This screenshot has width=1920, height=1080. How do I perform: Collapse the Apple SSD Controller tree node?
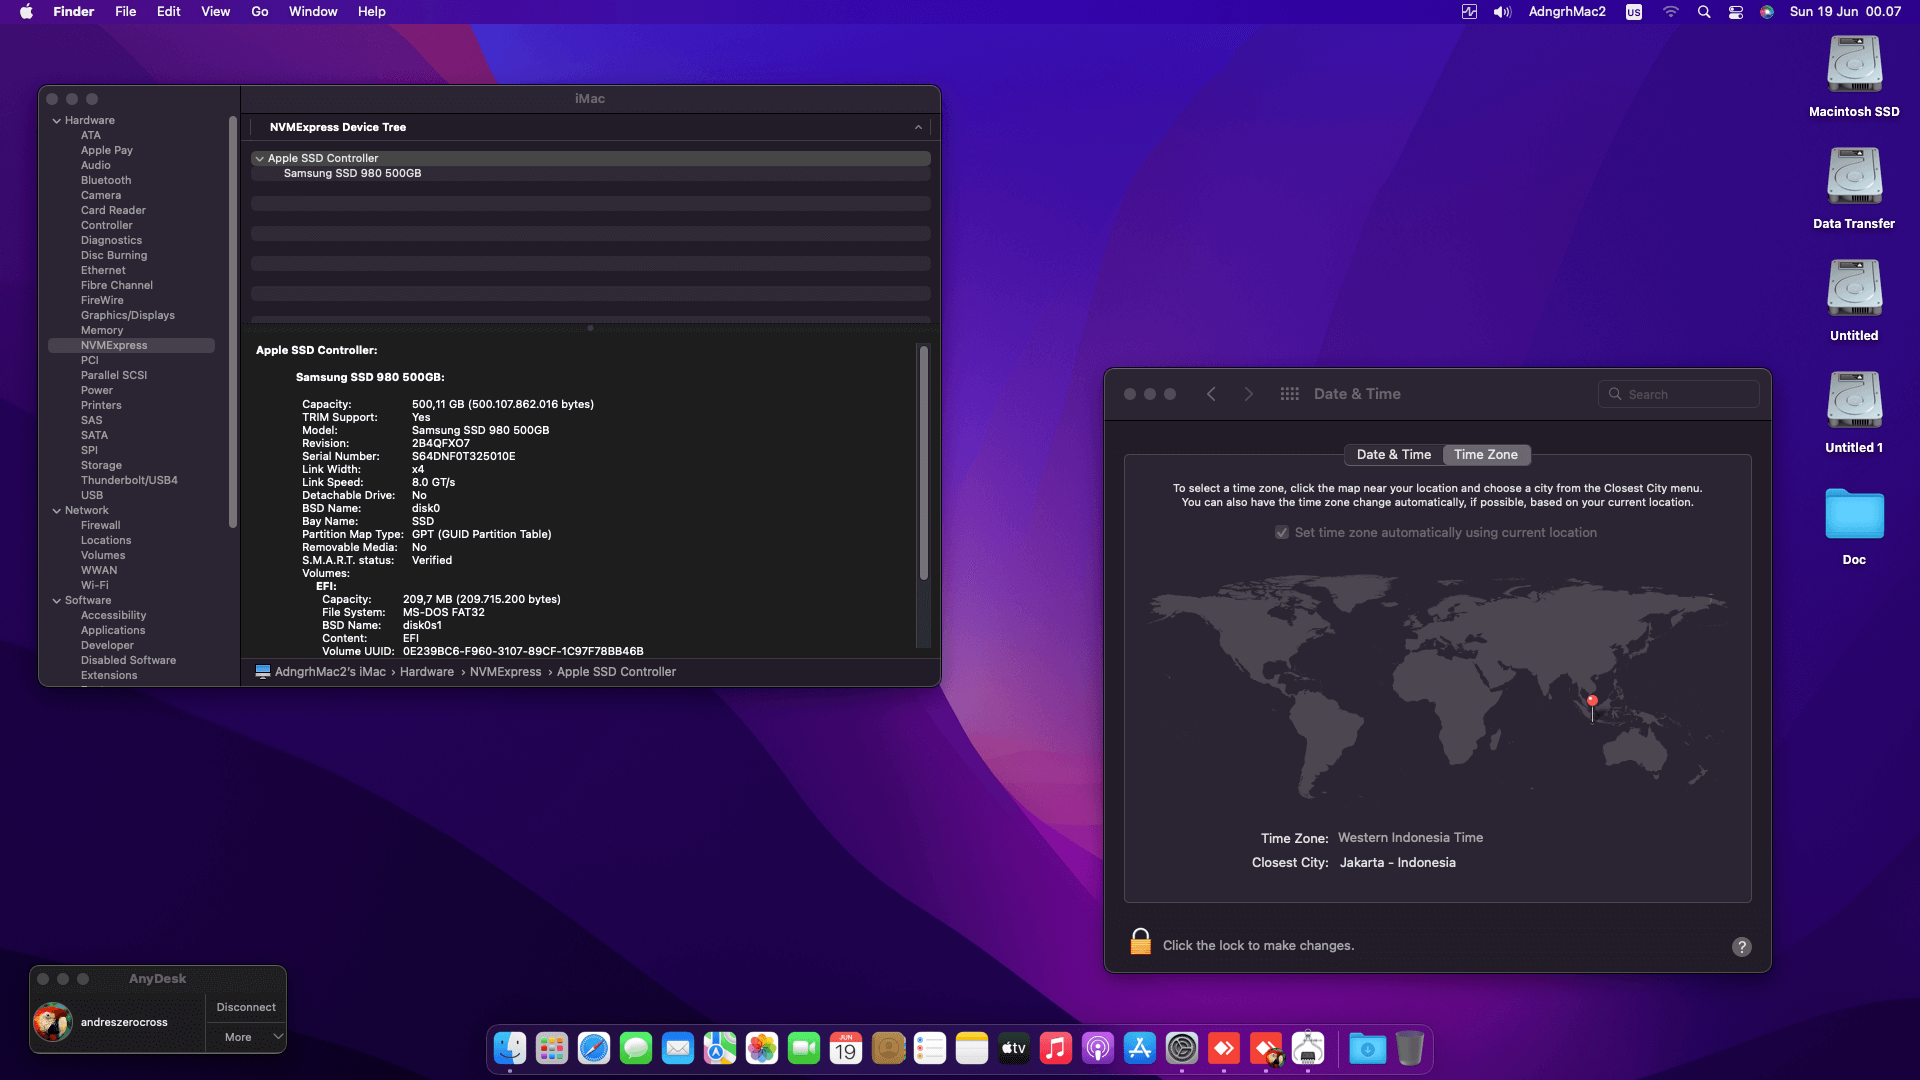[260, 159]
